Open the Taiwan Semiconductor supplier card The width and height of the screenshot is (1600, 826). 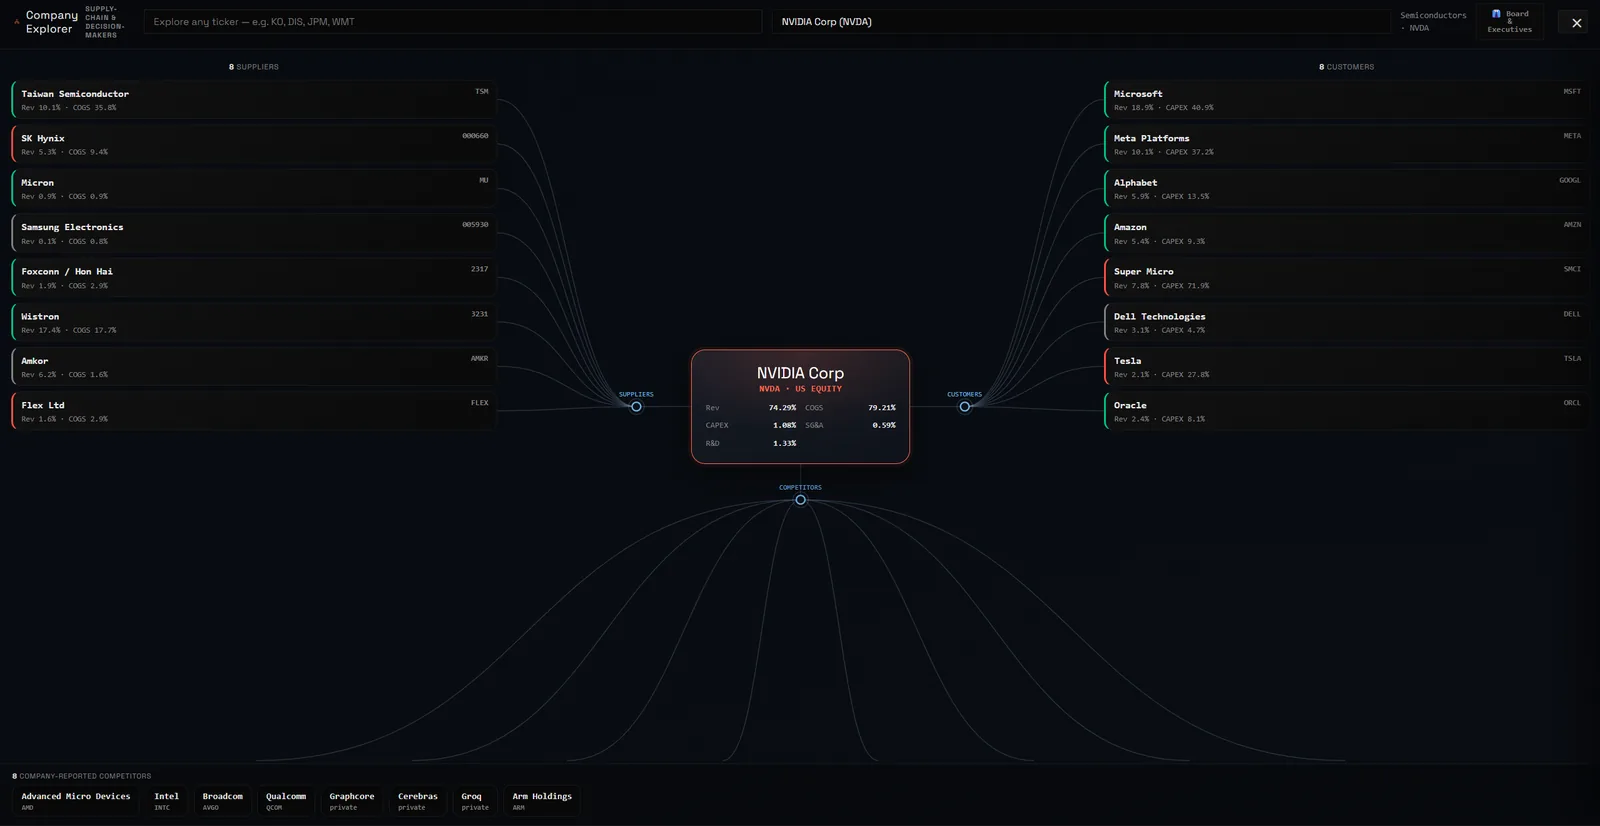[x=254, y=100]
